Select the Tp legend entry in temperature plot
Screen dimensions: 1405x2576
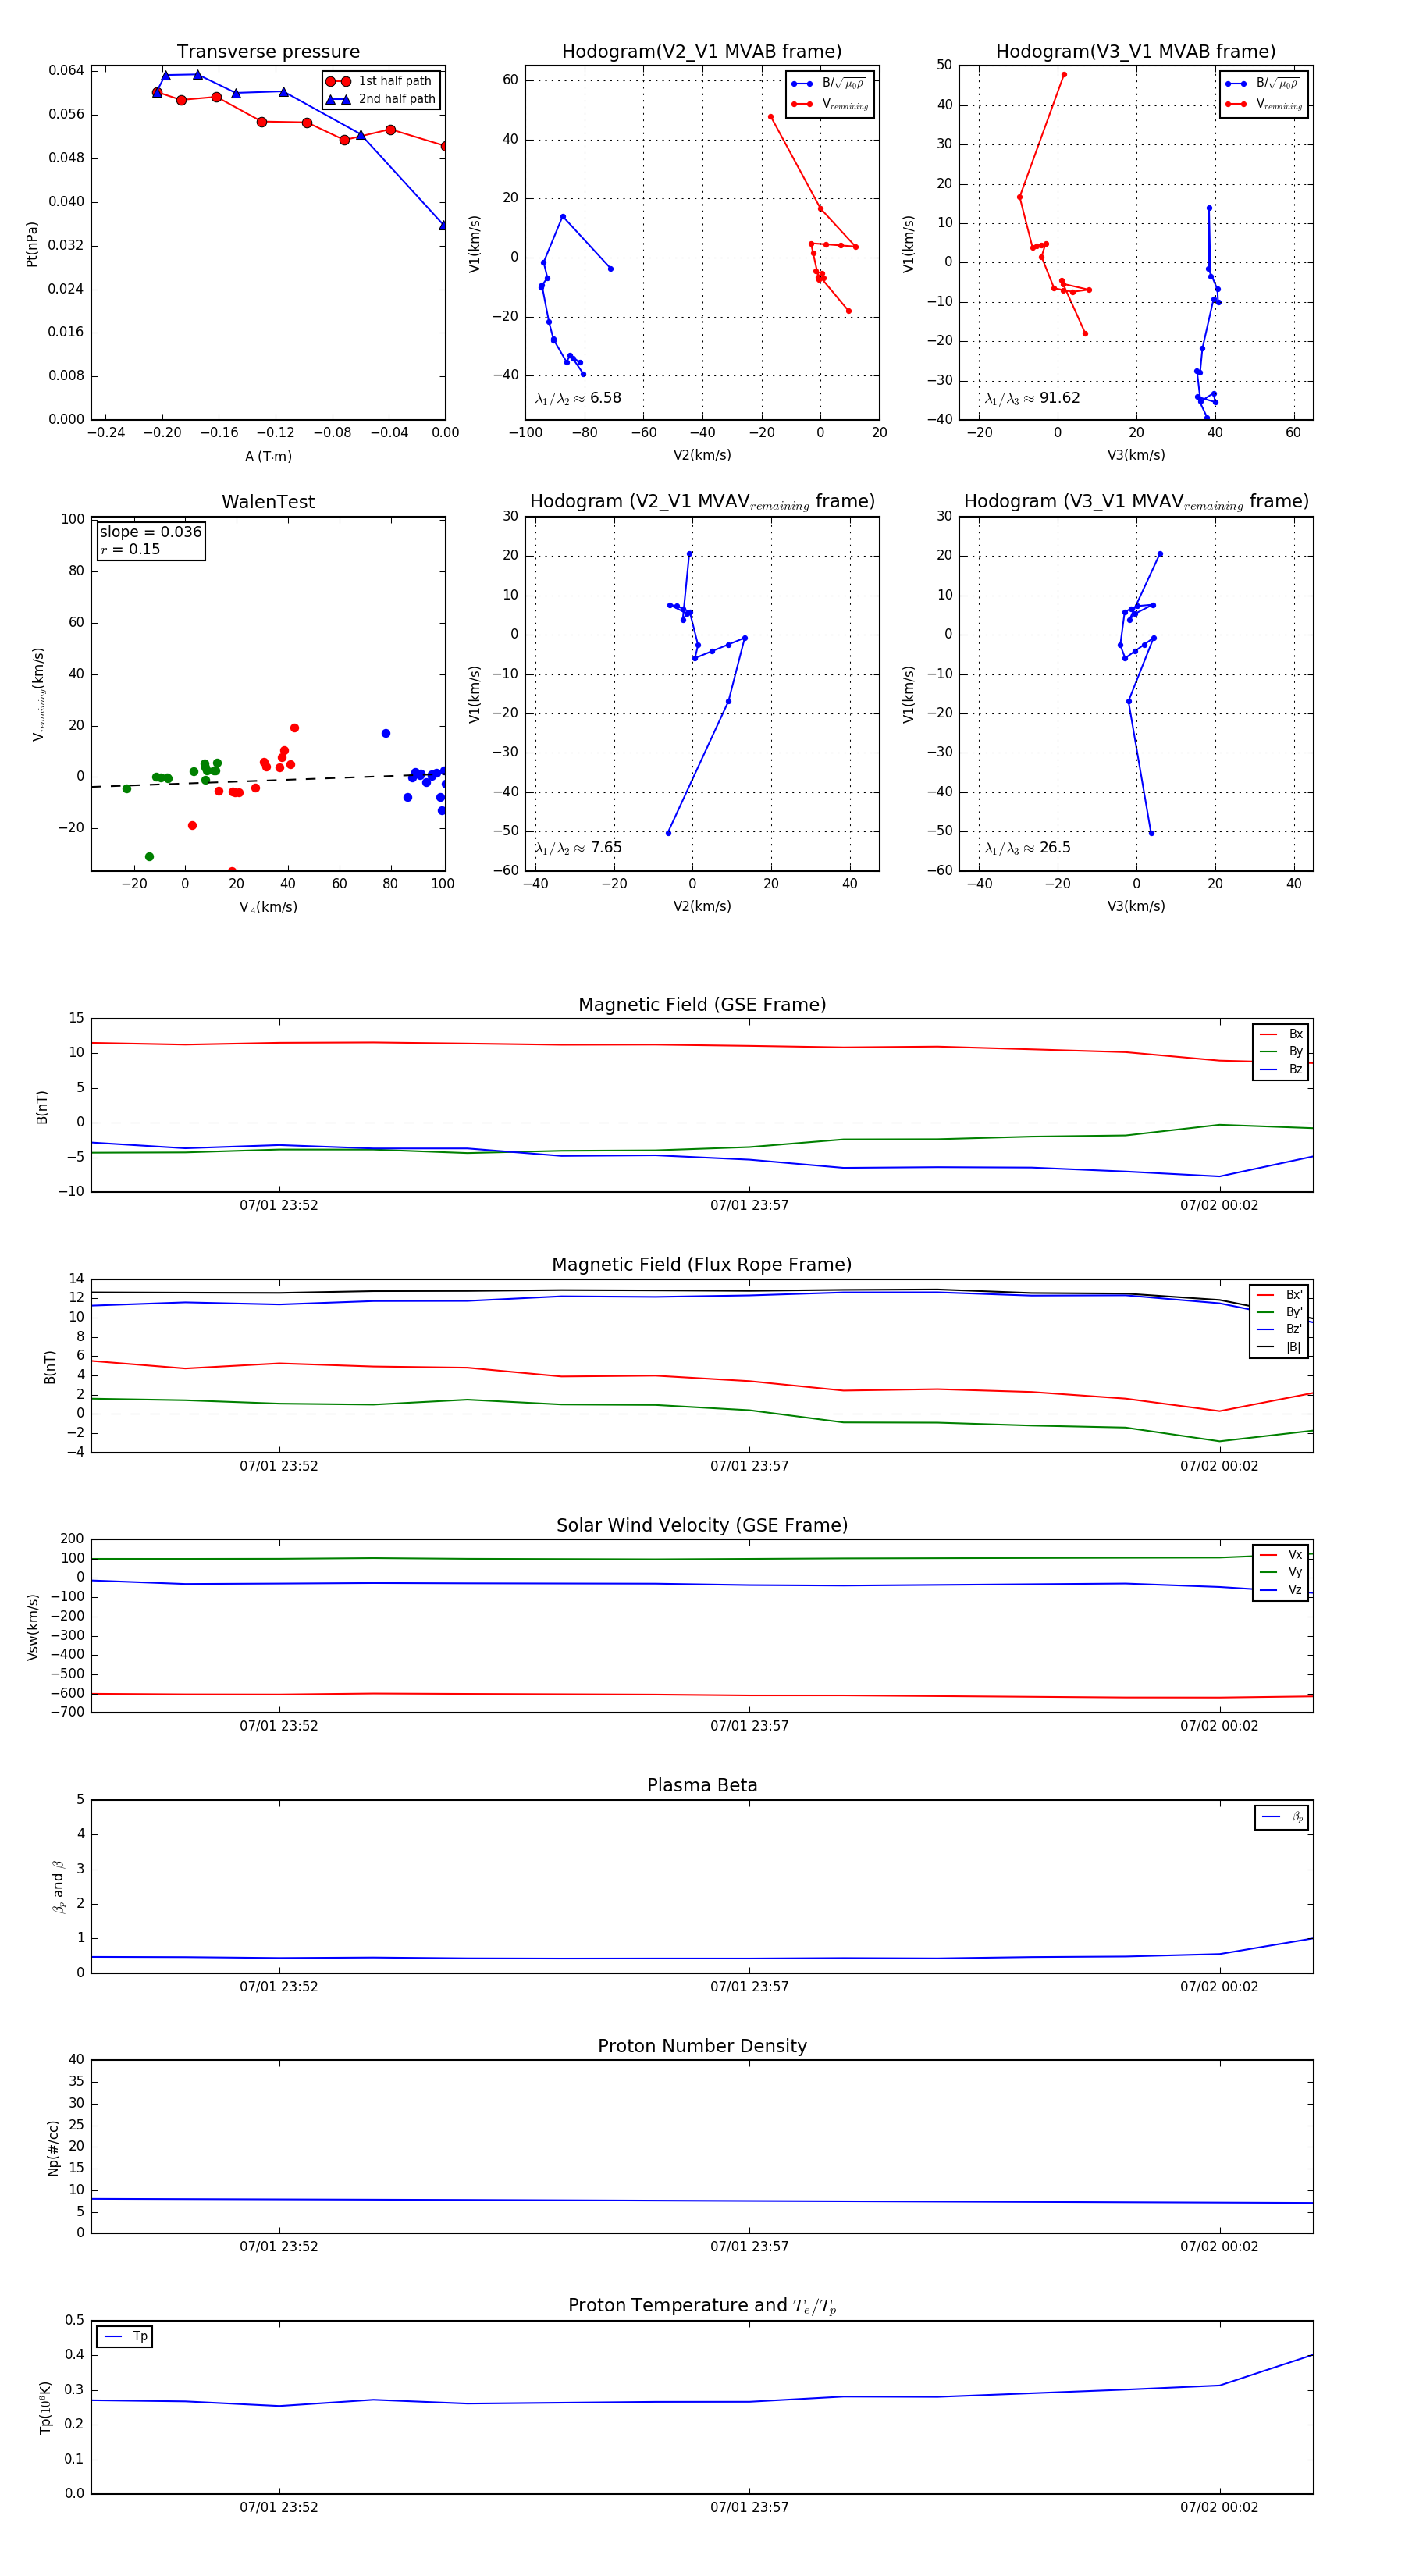tap(125, 2337)
